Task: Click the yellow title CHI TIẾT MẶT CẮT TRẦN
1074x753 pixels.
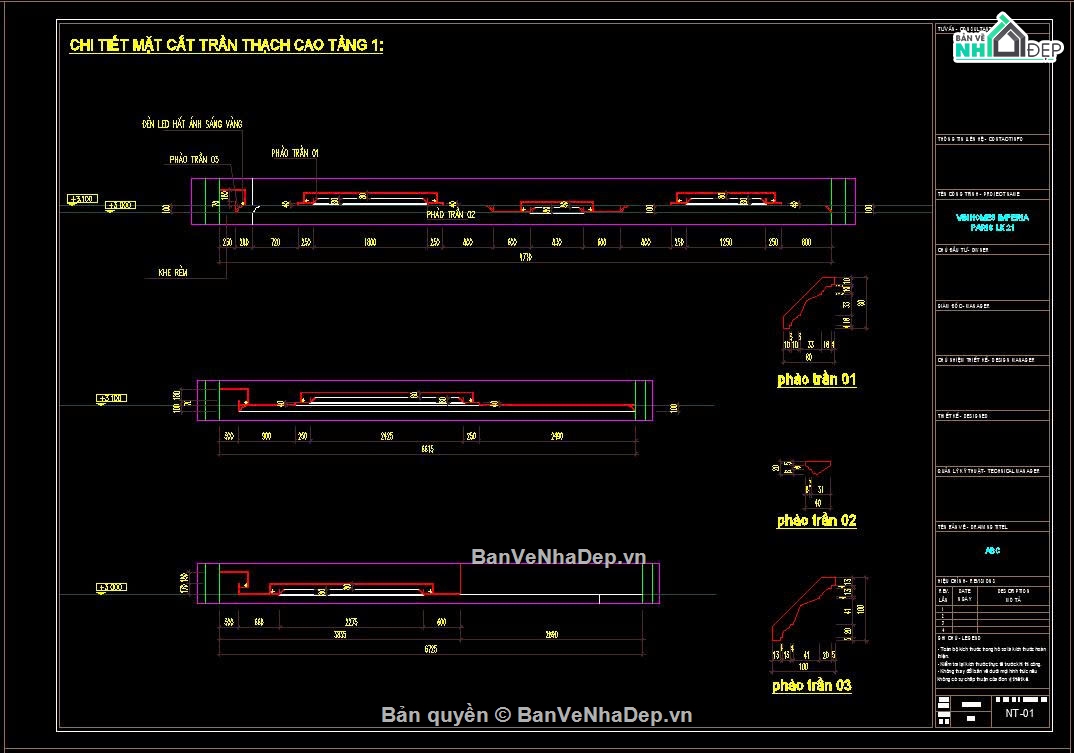Action: tap(226, 45)
